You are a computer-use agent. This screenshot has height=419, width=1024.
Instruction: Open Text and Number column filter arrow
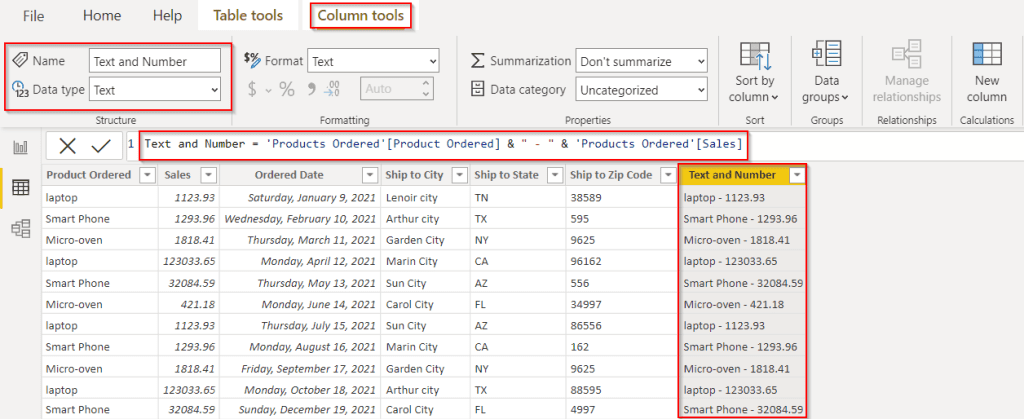[797, 175]
